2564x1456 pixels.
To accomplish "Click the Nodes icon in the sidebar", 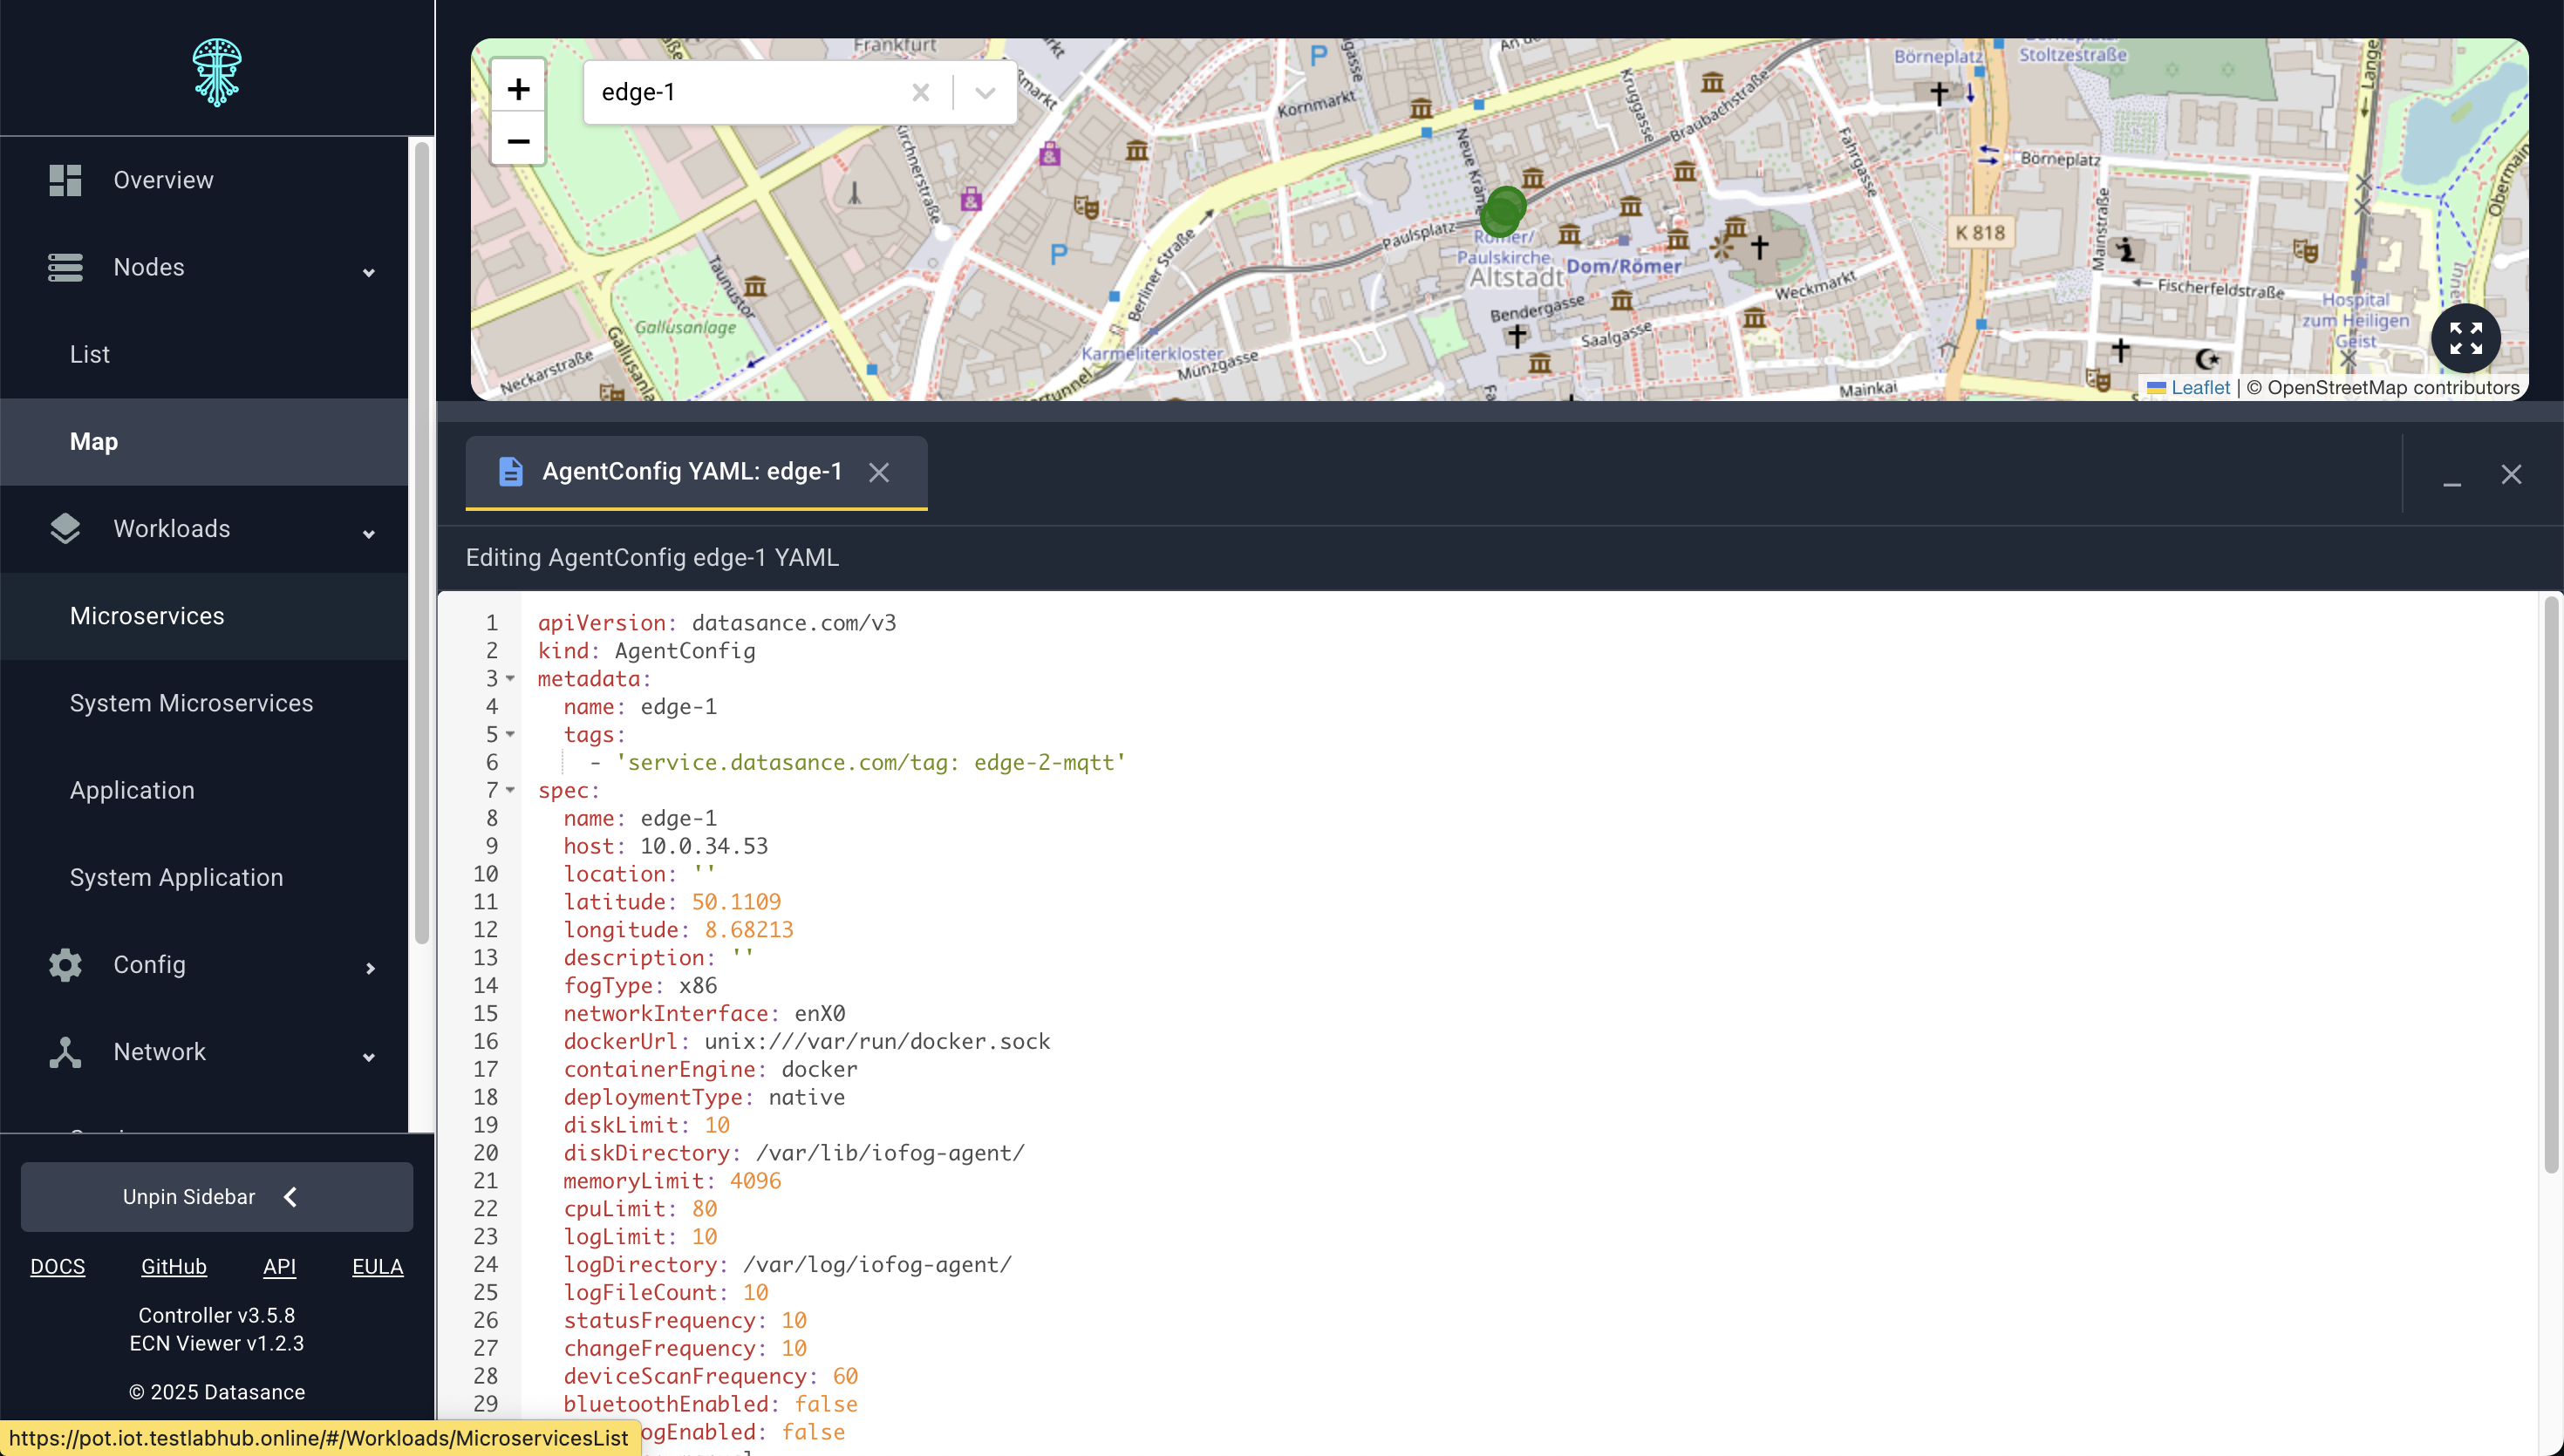I will tap(64, 267).
